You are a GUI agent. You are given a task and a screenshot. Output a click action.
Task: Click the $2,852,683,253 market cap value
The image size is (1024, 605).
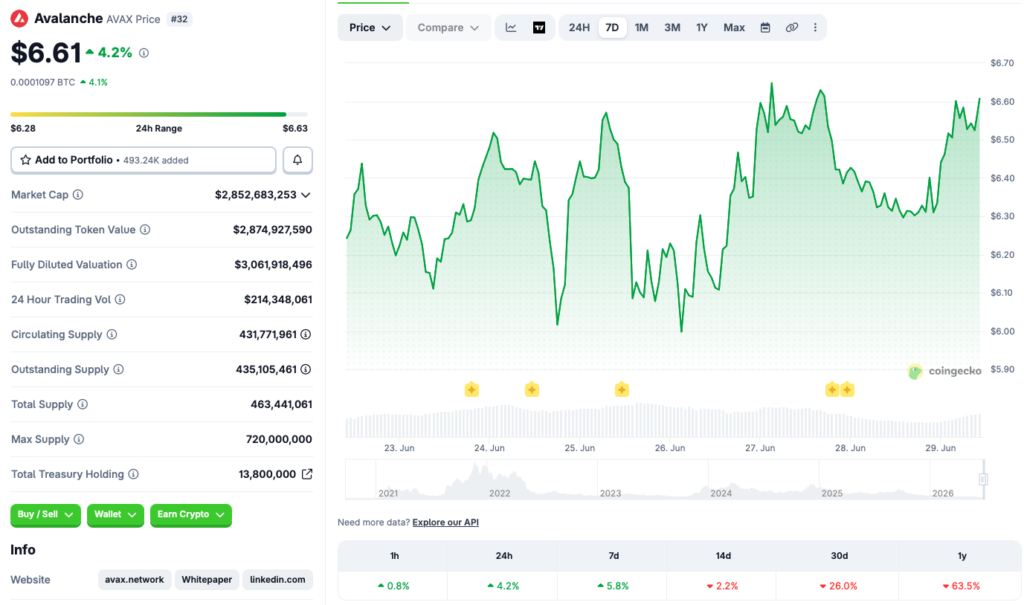[x=256, y=195]
